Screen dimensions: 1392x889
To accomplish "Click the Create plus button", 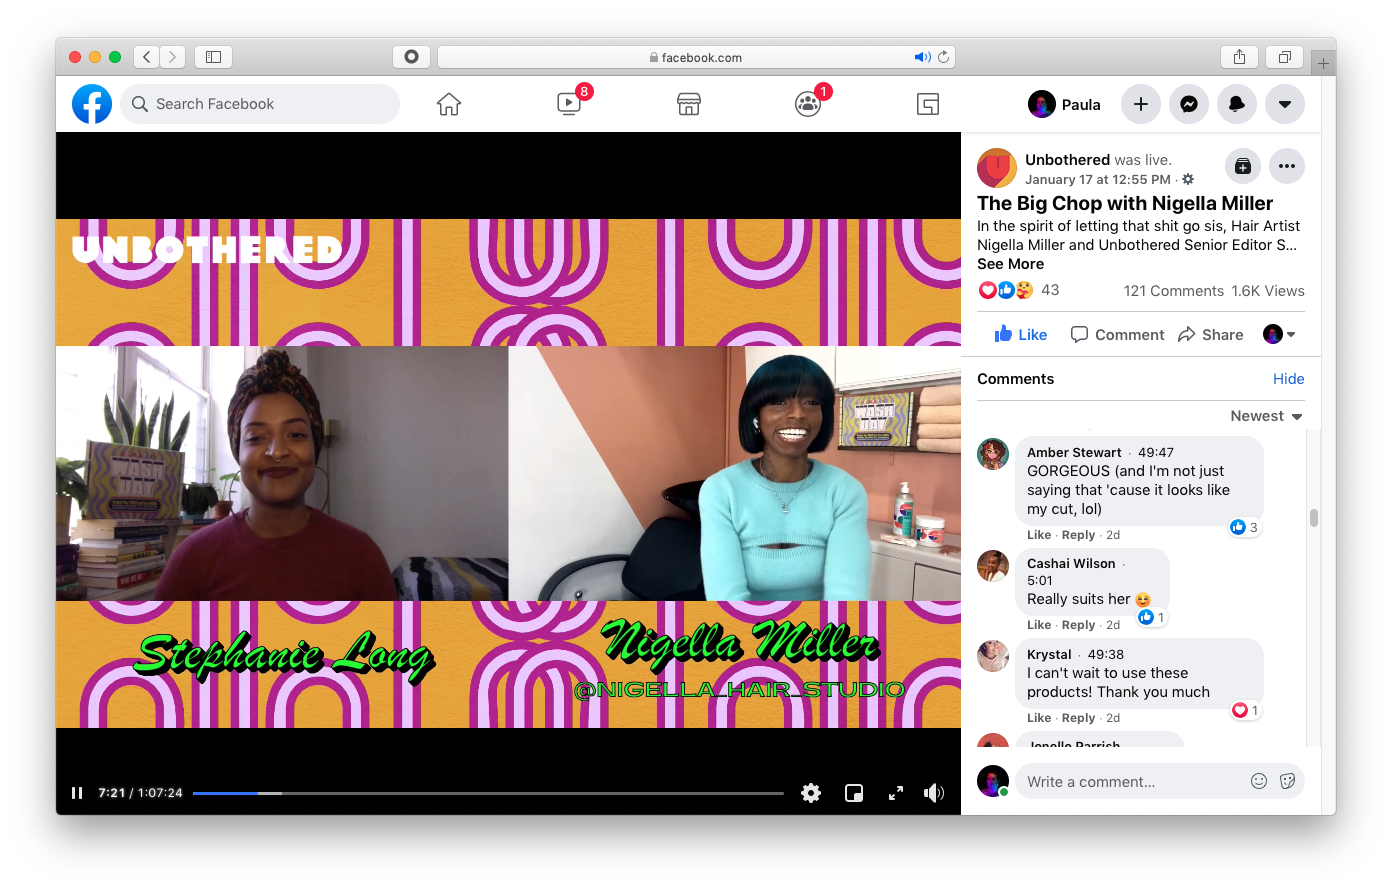I will coord(1141,104).
